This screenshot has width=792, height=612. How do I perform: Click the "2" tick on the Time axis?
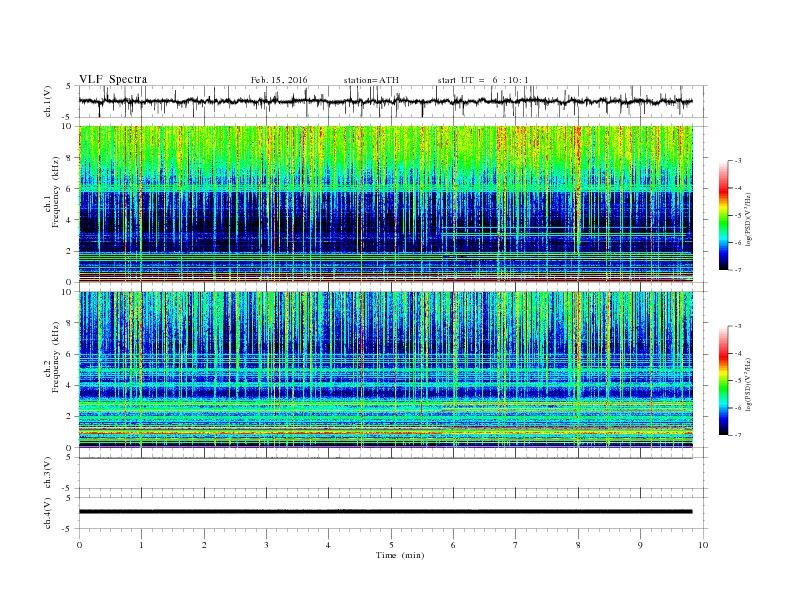click(204, 545)
